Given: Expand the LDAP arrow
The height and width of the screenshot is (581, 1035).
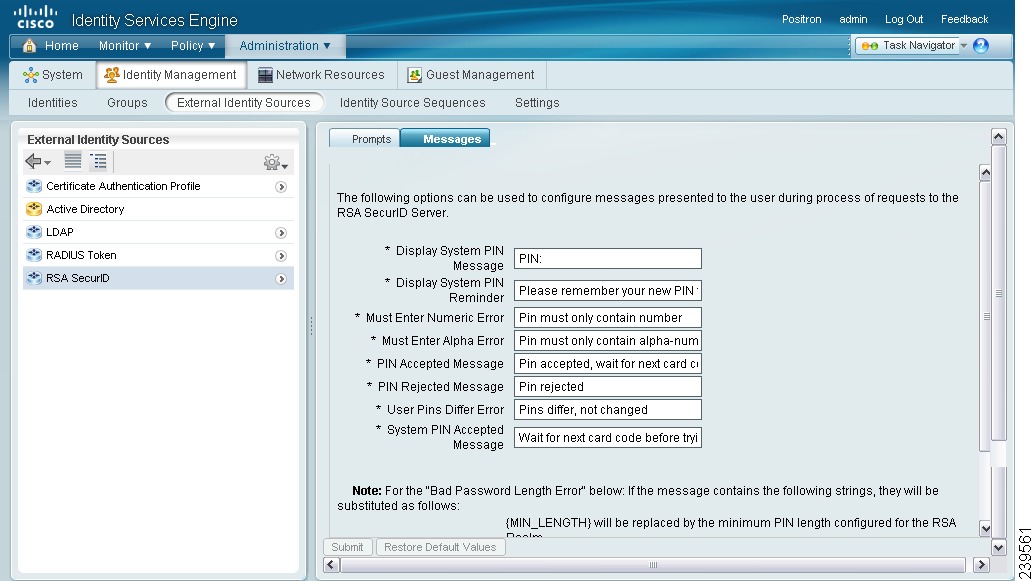Looking at the screenshot, I should click(281, 233).
